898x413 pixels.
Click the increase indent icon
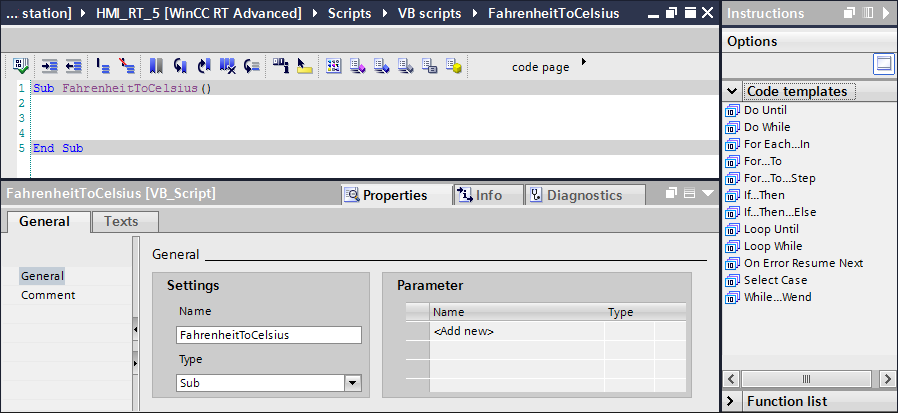[x=50, y=66]
